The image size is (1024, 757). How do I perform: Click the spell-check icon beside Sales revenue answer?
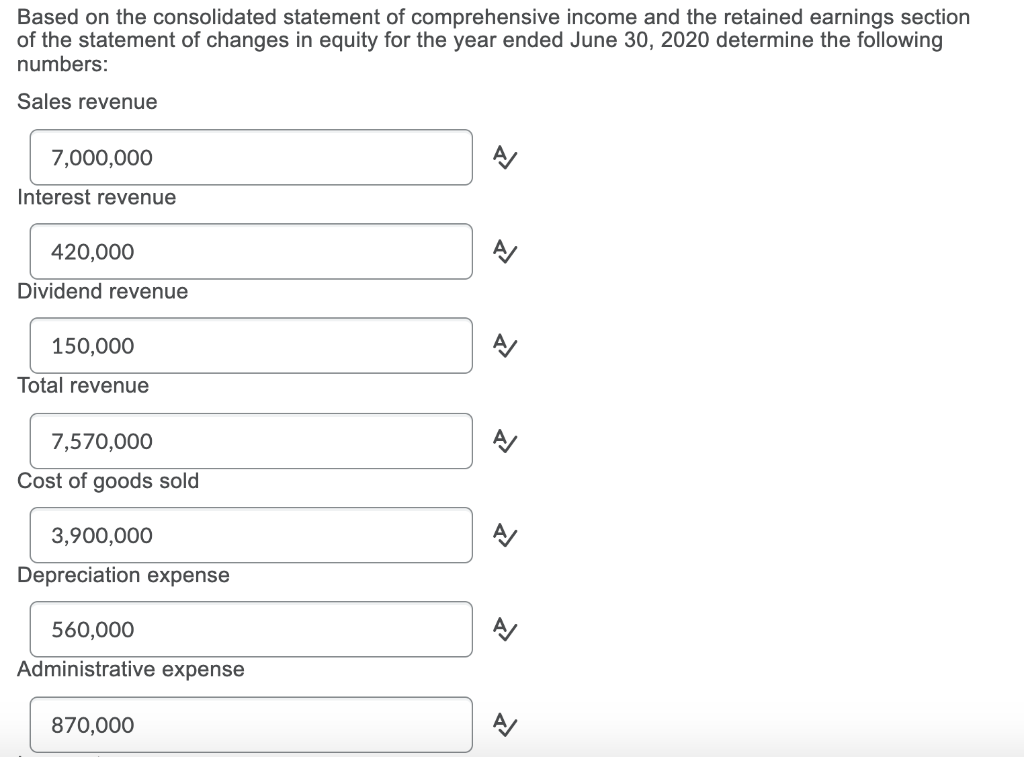504,157
